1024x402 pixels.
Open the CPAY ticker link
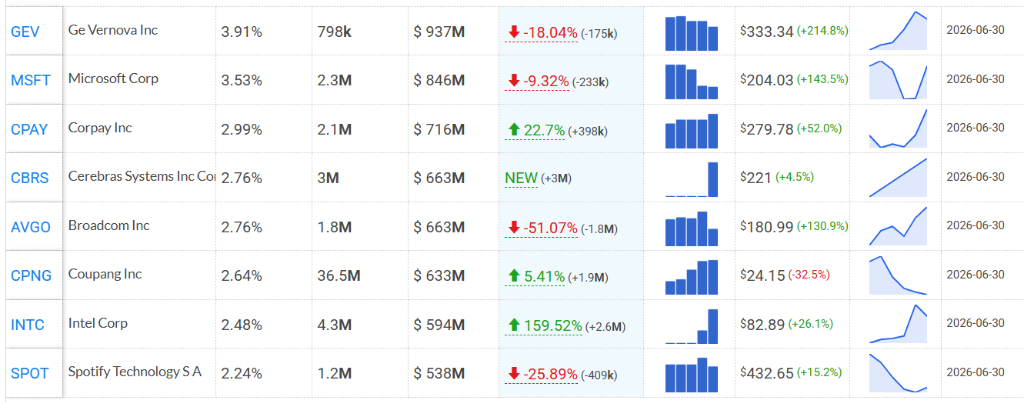29,129
